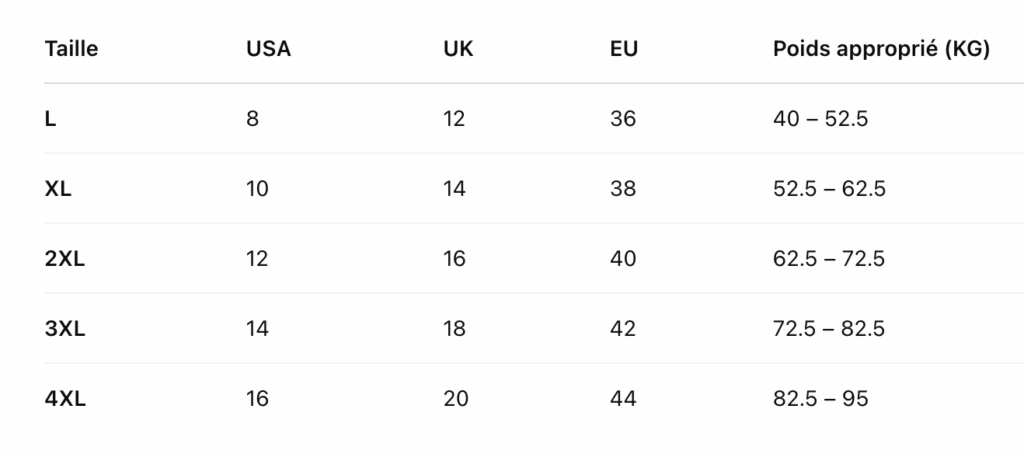Select the UK value 20 for 4XL
The height and width of the screenshot is (451, 1024).
pyautogui.click(x=456, y=399)
